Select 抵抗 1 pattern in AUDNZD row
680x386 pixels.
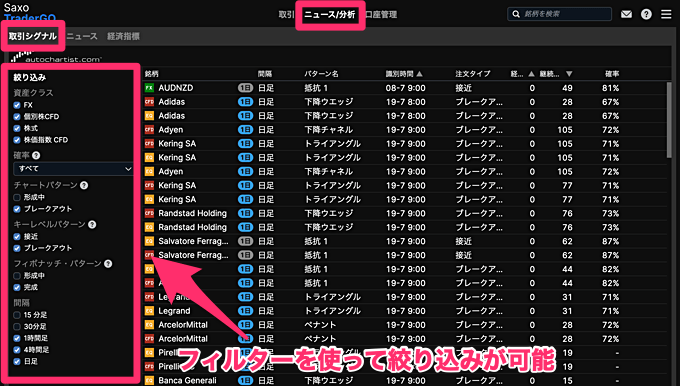(316, 88)
